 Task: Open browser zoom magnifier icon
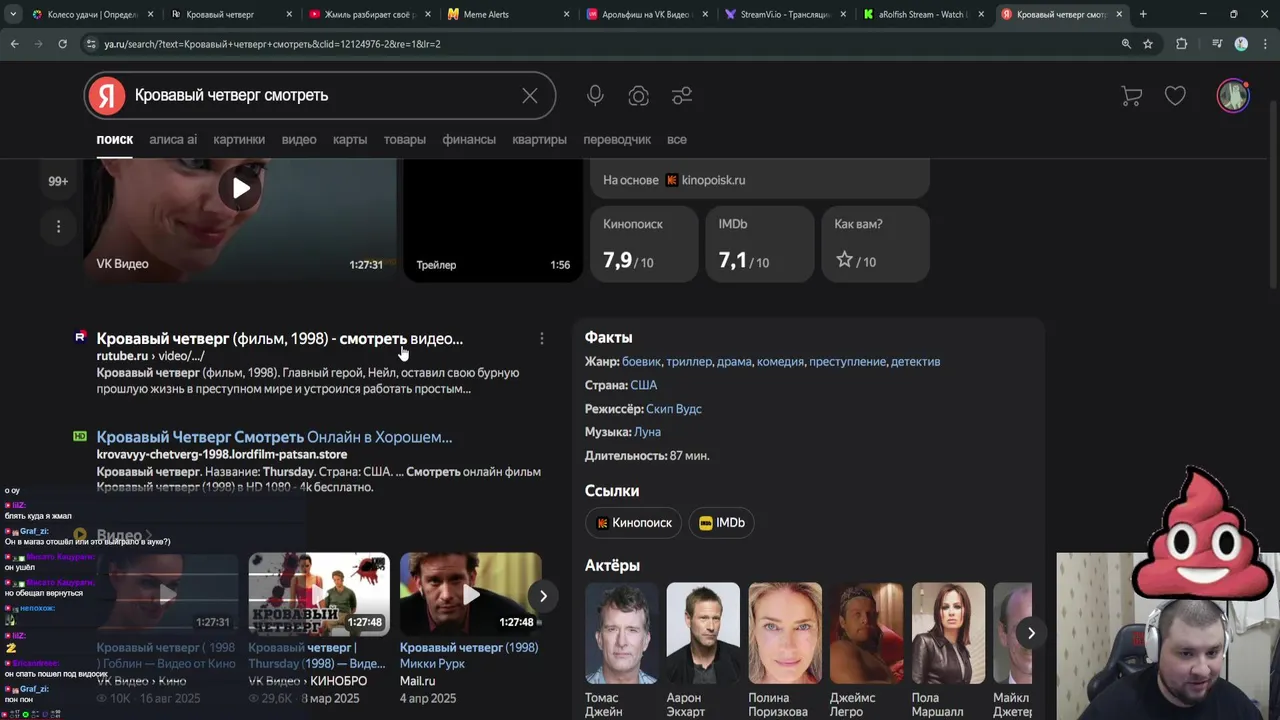tap(1126, 44)
